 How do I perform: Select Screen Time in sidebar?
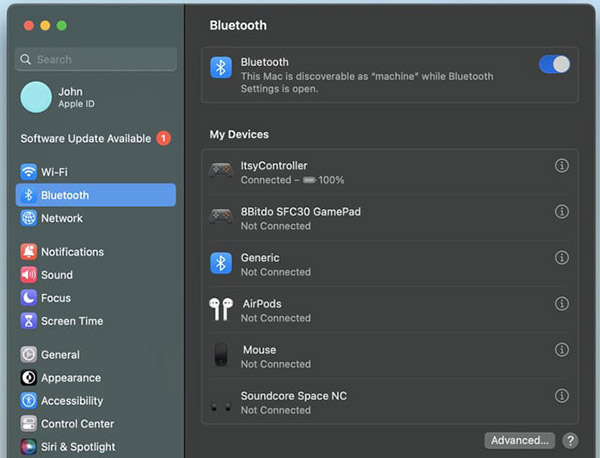72,321
